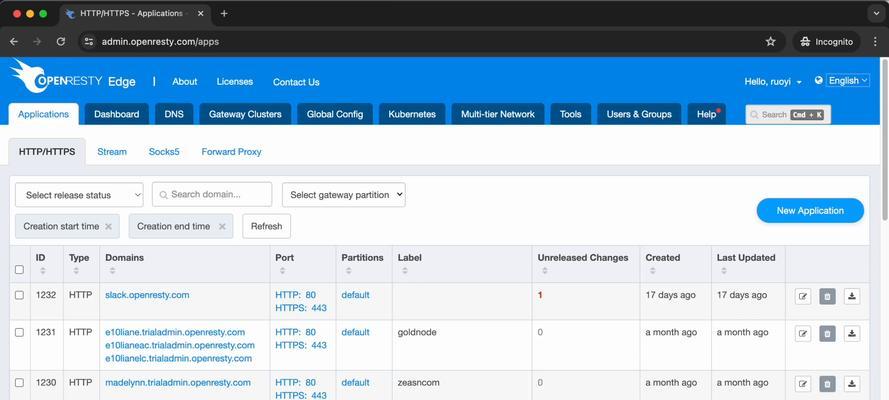Open the Licenses link
This screenshot has height=400, width=889.
pos(235,82)
